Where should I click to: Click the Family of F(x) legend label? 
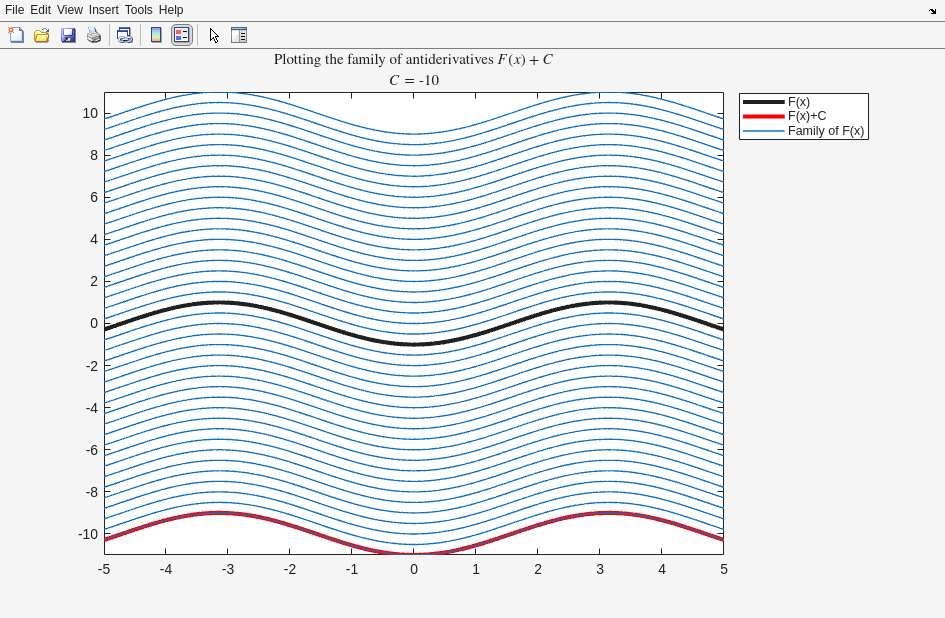[825, 131]
